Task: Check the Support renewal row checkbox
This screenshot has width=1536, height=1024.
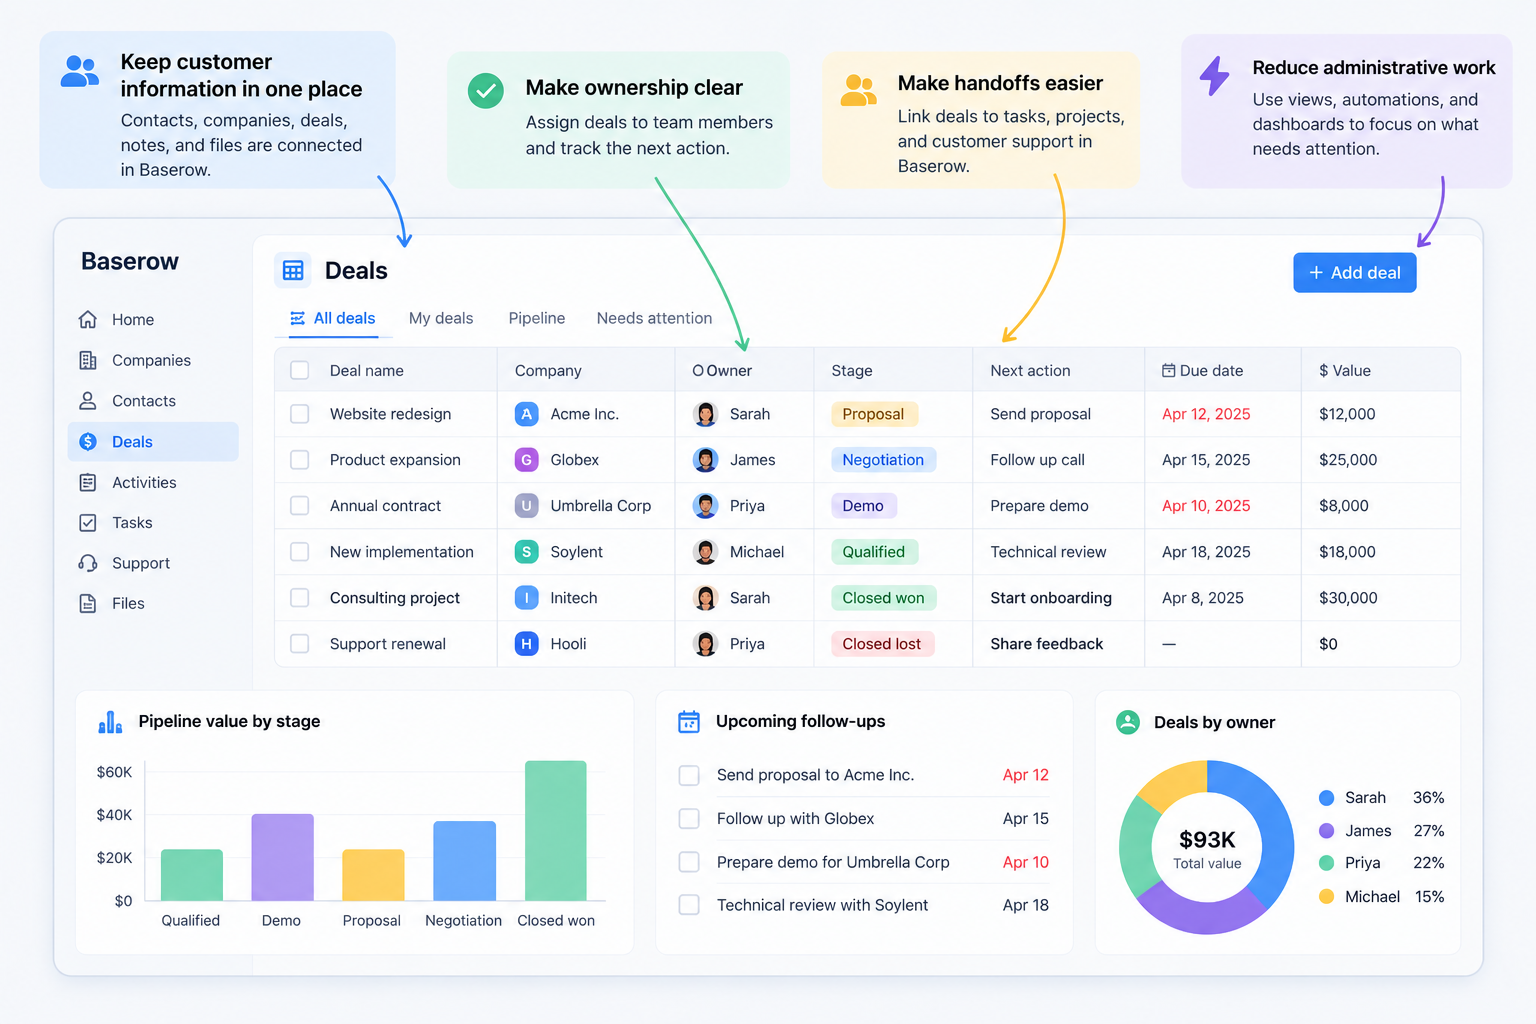Action: pos(300,644)
